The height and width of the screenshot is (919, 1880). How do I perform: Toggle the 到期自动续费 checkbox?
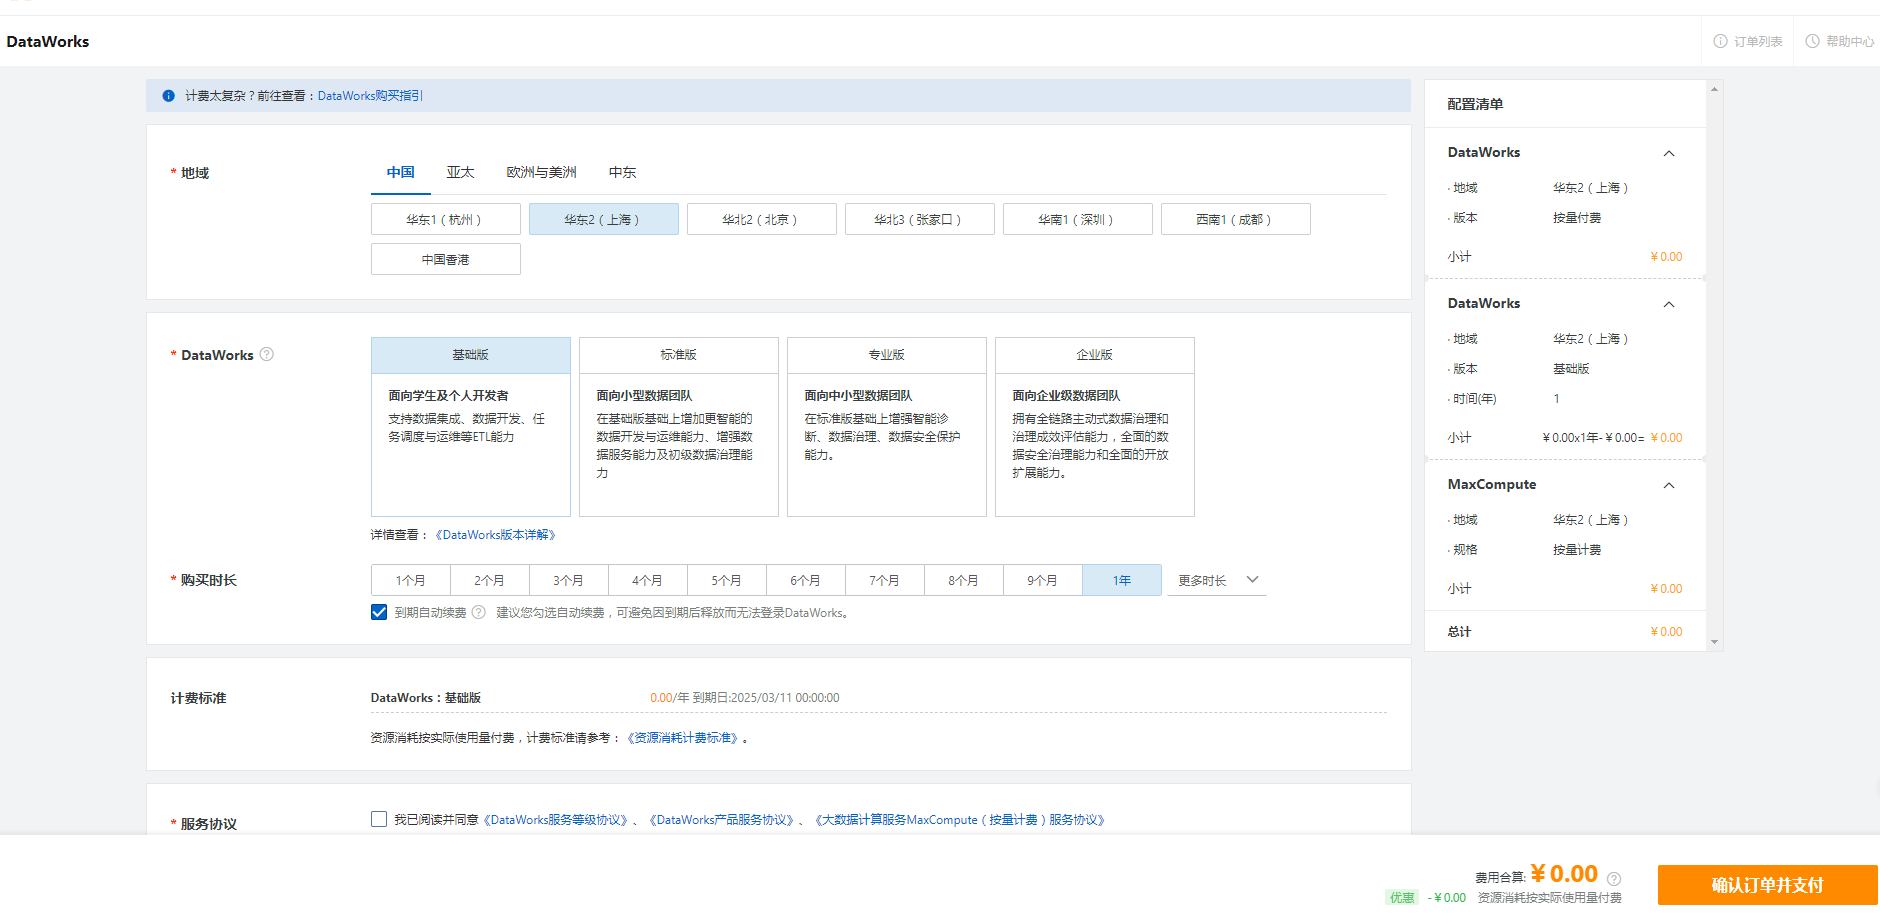[379, 612]
